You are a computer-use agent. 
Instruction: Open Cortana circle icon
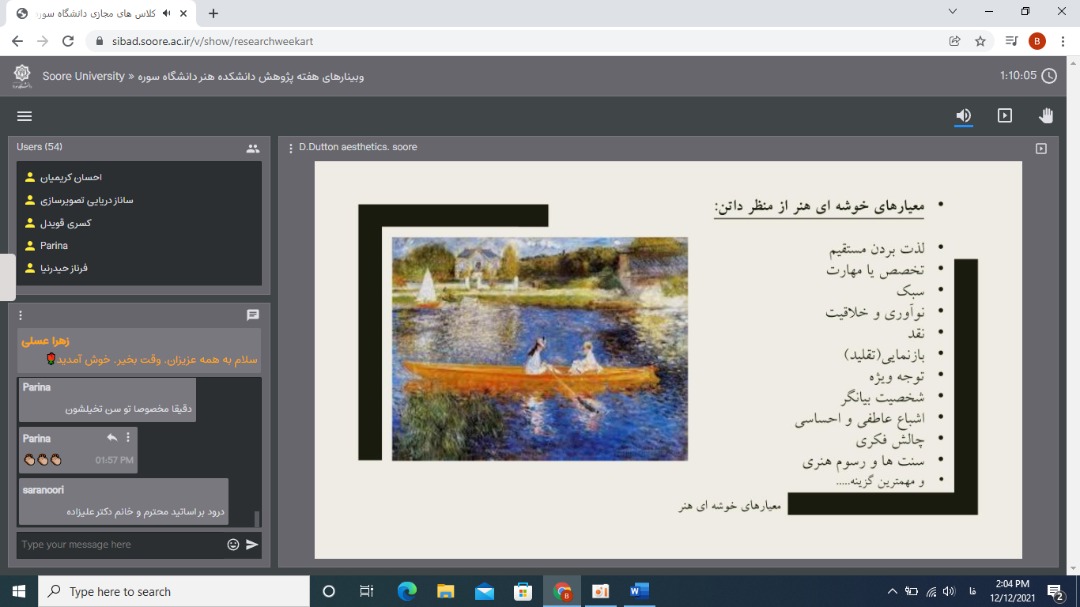click(x=329, y=591)
